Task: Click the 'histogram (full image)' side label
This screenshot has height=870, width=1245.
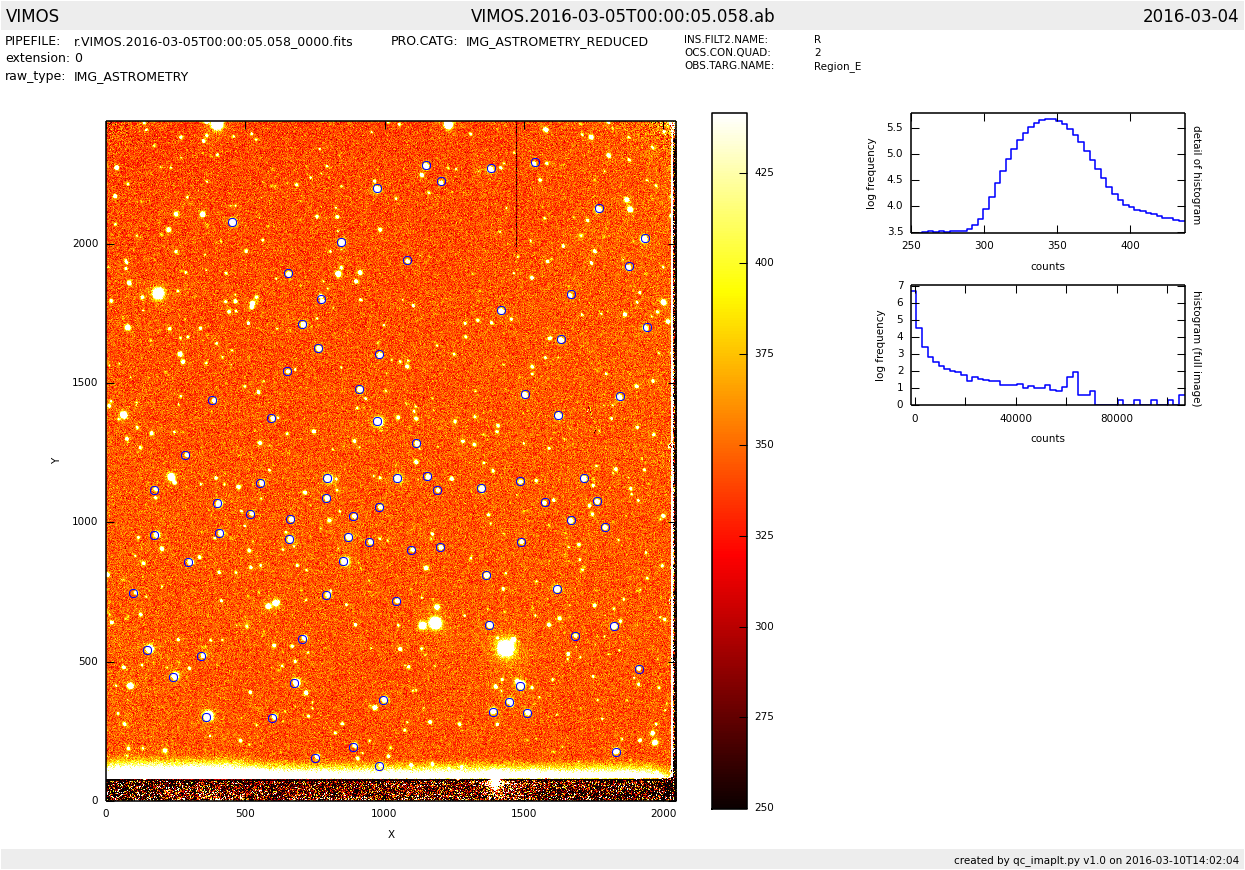Action: tap(1196, 348)
